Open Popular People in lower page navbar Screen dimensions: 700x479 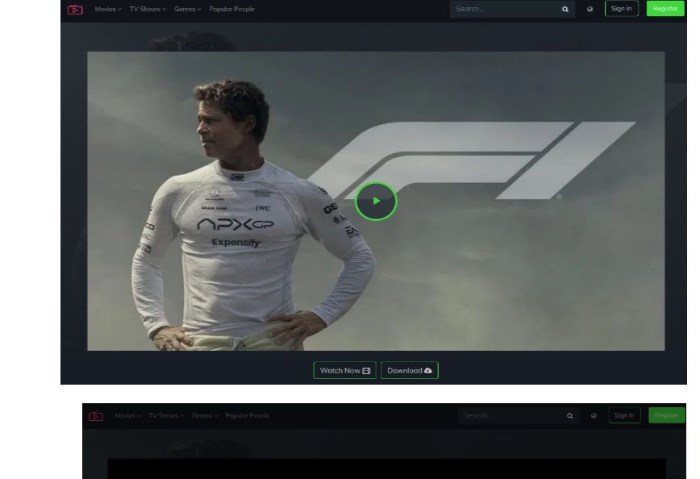[x=247, y=416]
